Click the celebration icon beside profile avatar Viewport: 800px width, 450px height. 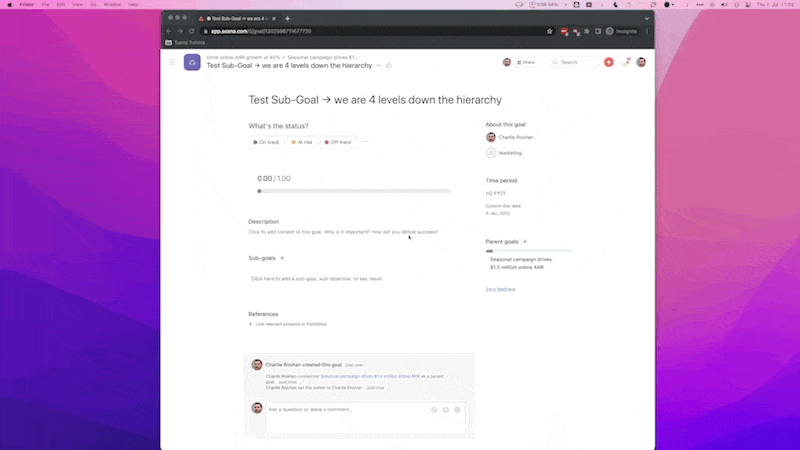point(626,62)
